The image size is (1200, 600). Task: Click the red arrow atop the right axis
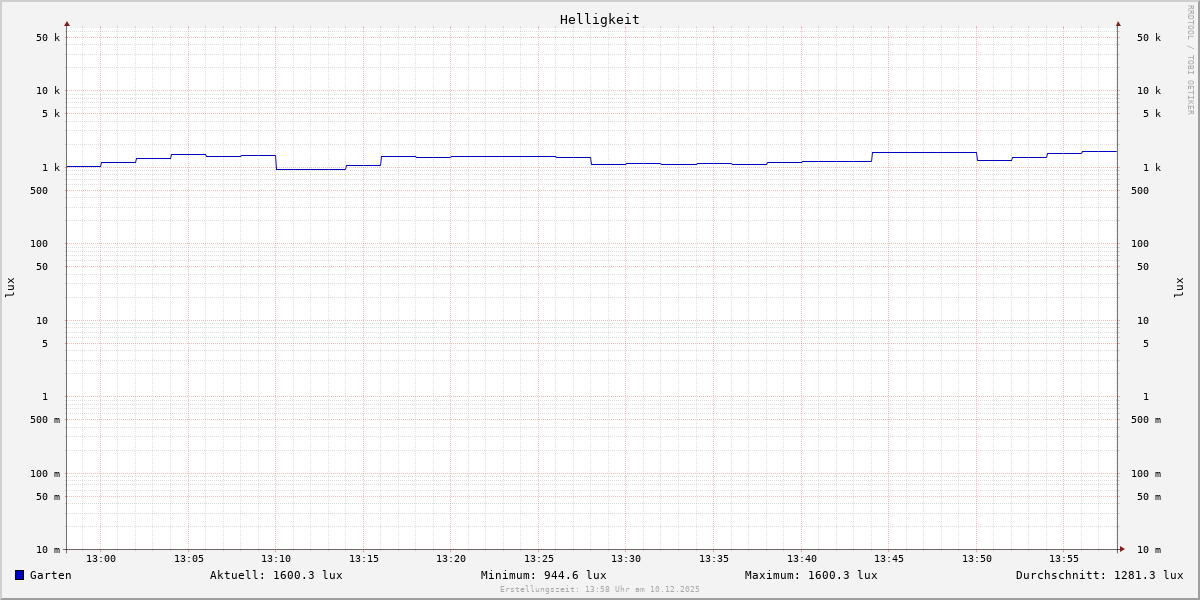[1118, 23]
